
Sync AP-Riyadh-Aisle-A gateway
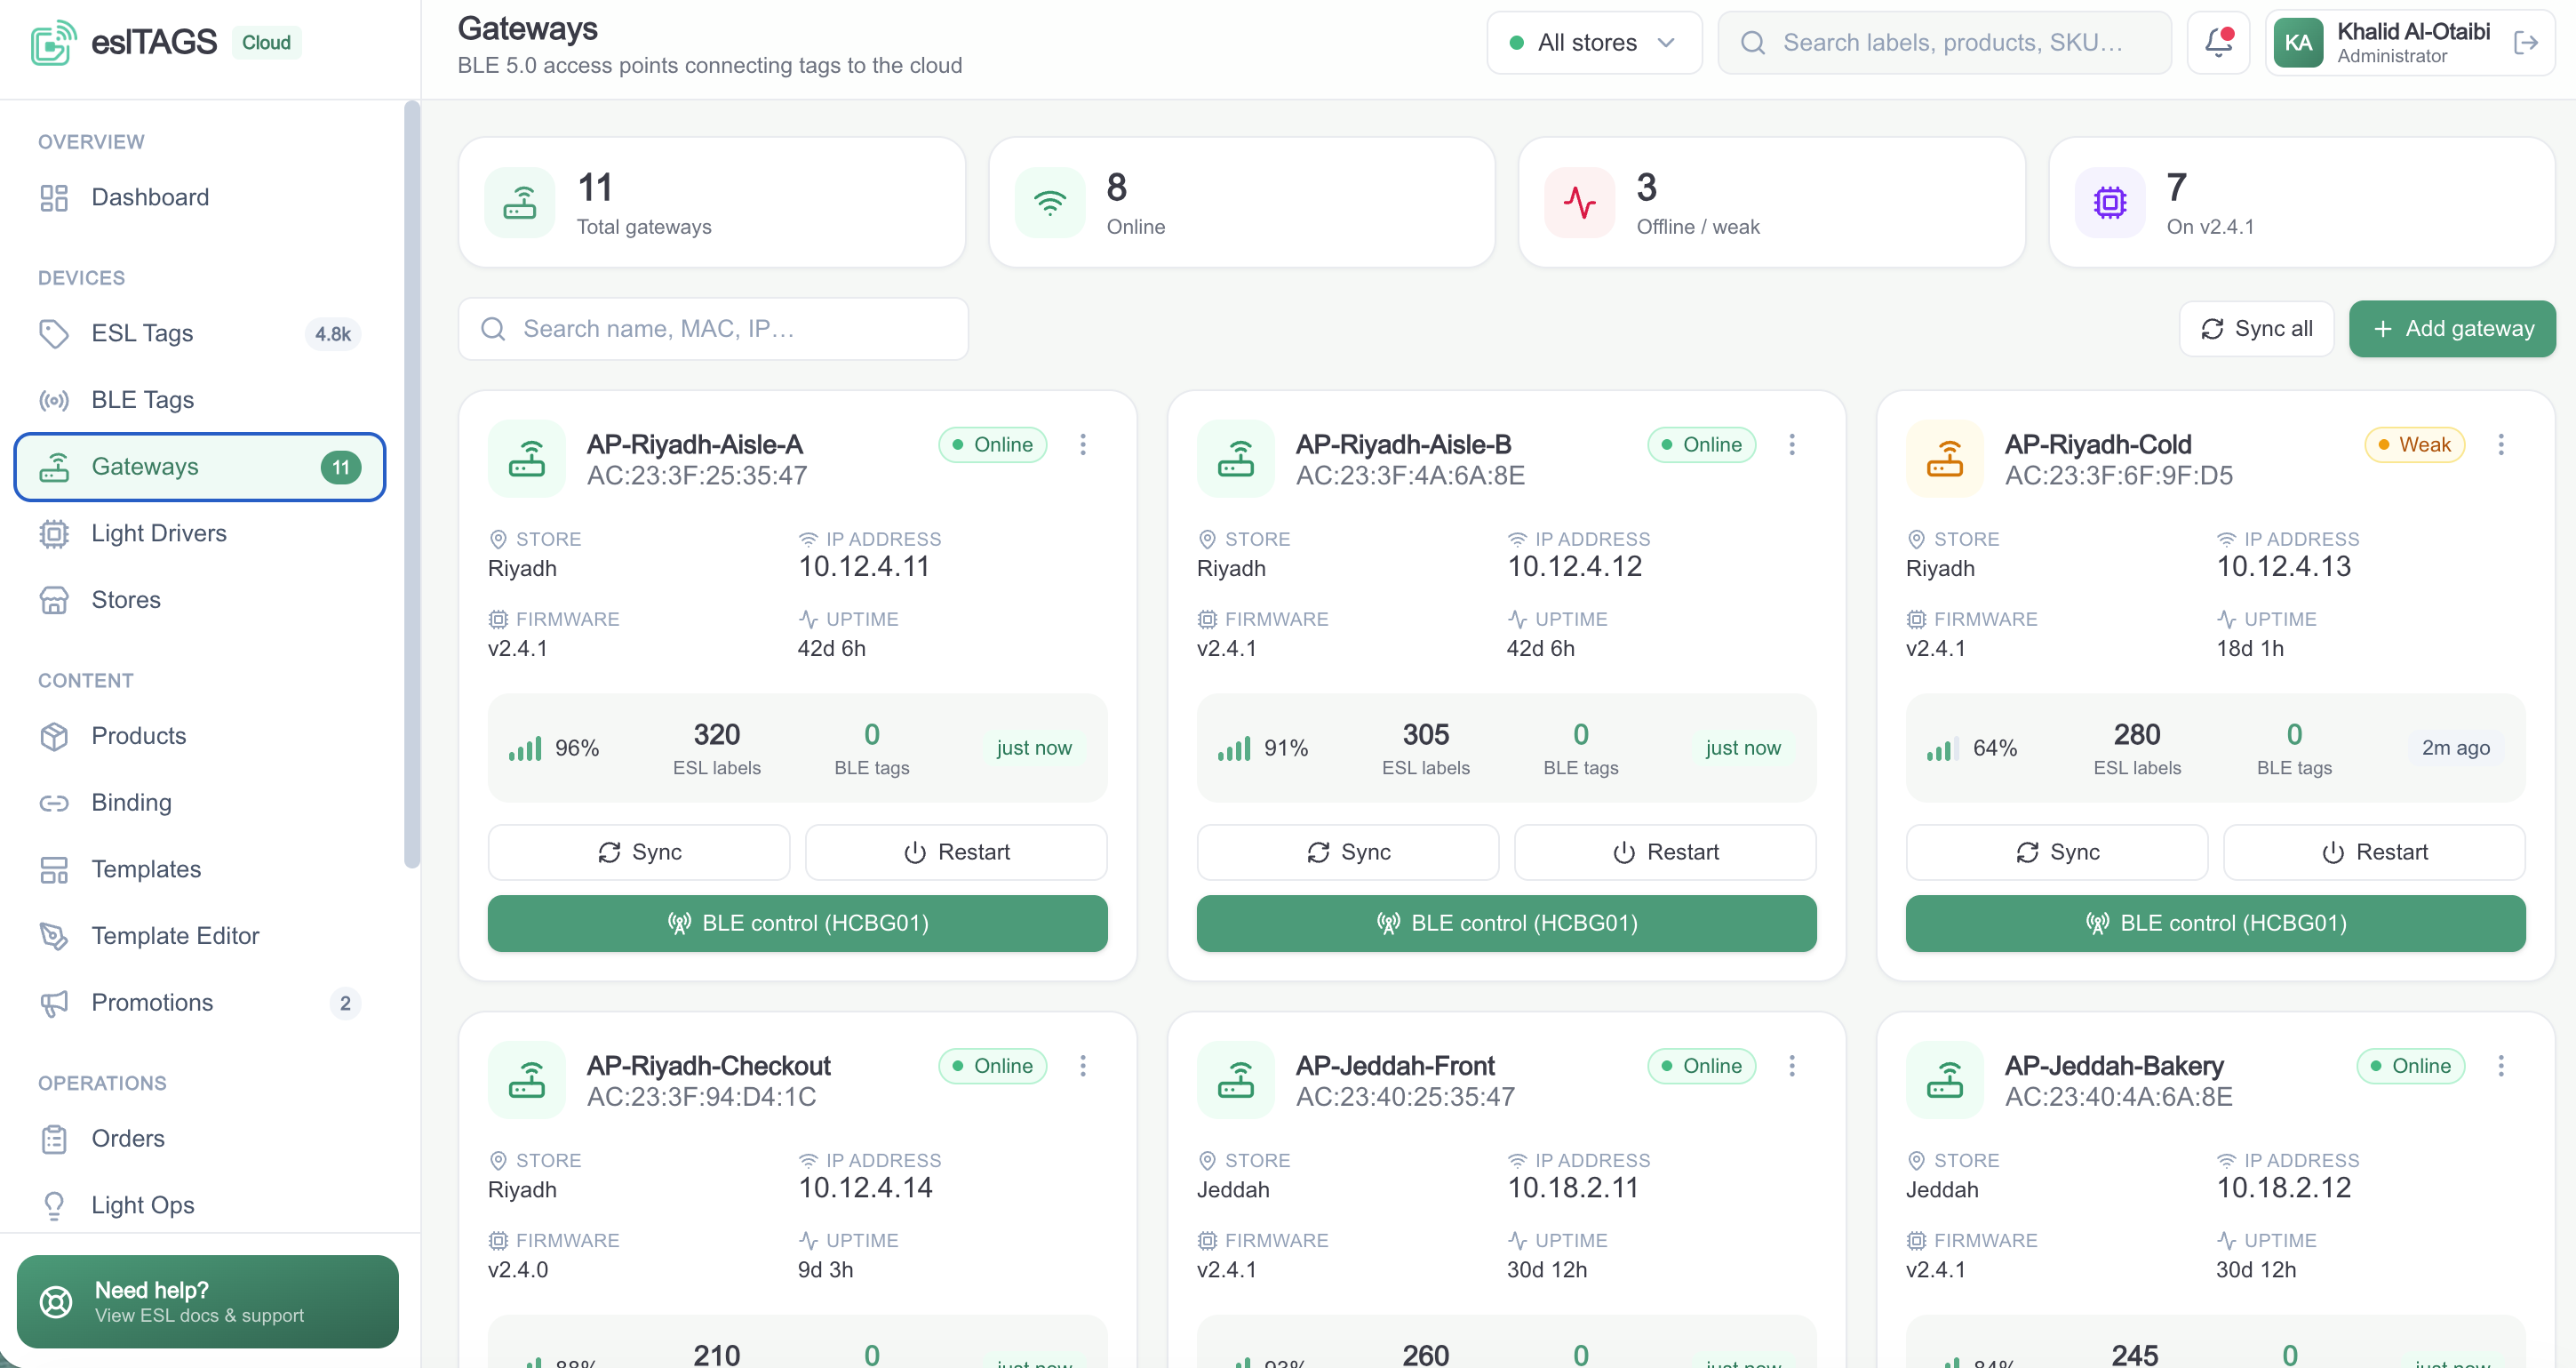coord(639,852)
